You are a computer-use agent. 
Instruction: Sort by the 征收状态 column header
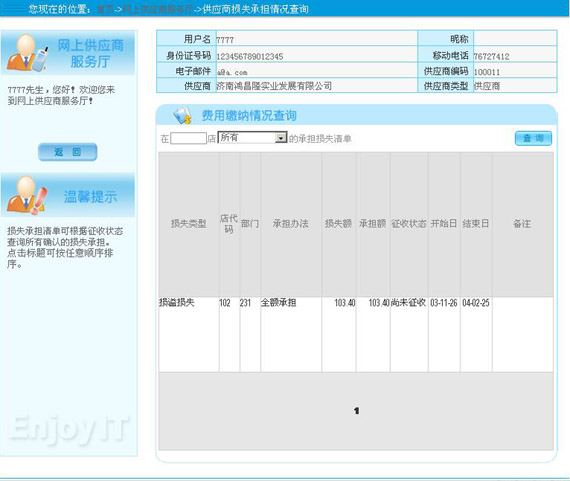click(409, 223)
